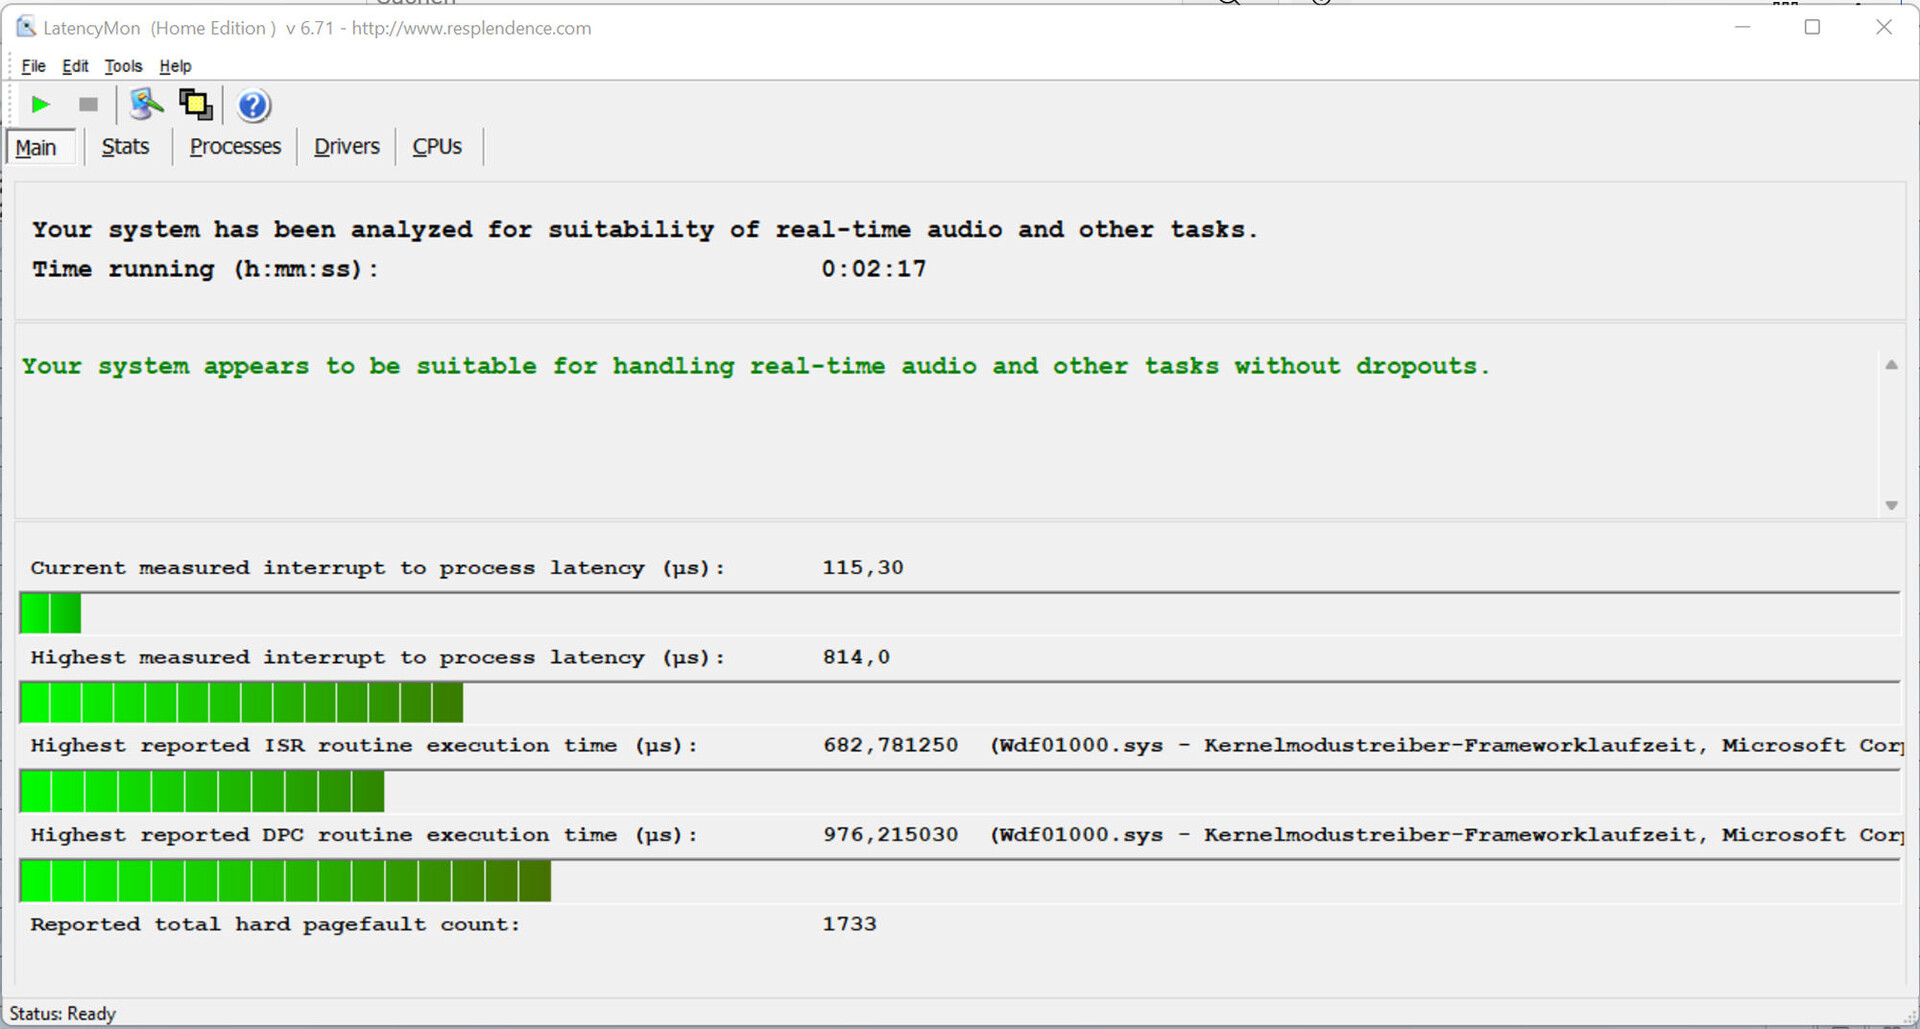Screen dimensions: 1920x1029
Task: Click the LatencyMon title bar app icon
Action: pyautogui.click(x=25, y=27)
